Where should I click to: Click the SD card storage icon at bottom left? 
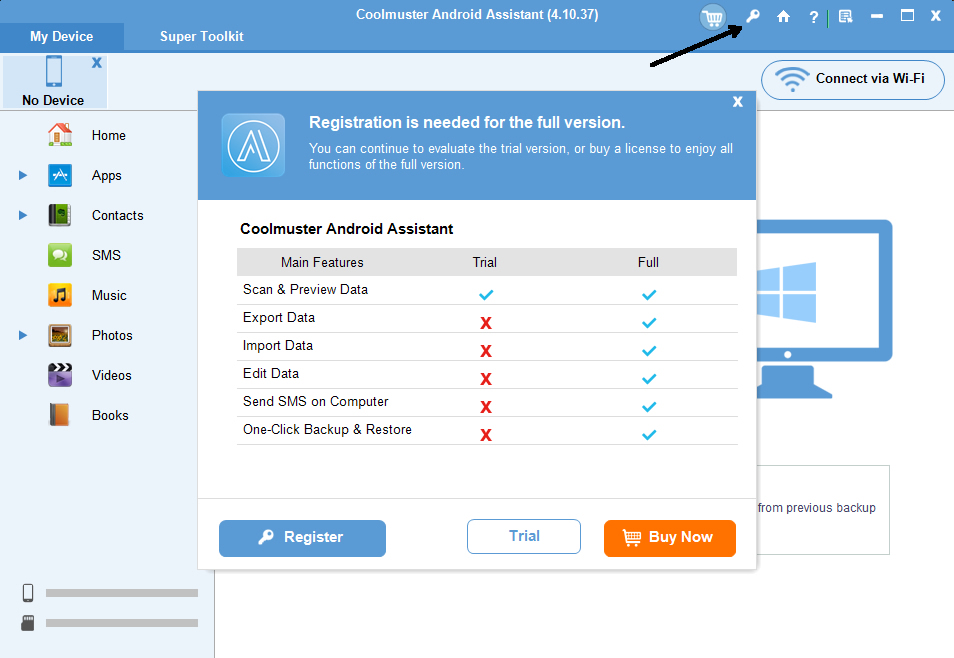click(28, 623)
